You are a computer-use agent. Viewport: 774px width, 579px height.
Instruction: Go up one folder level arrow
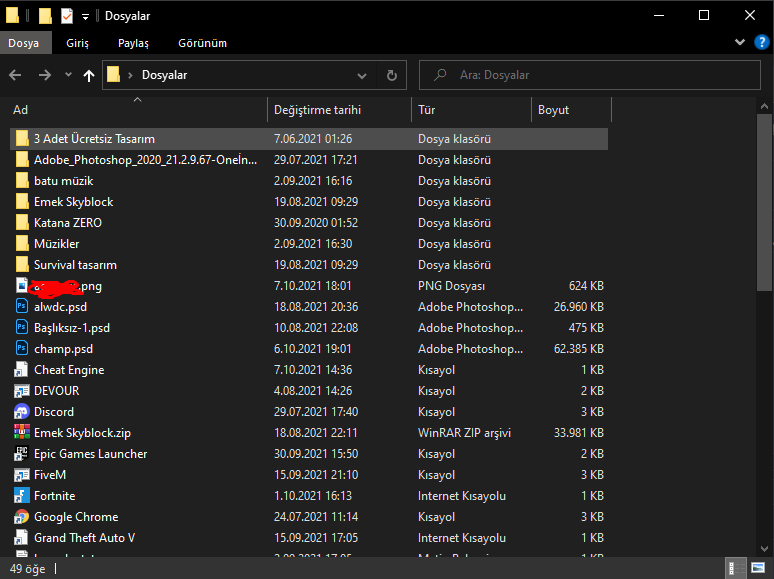pos(89,75)
